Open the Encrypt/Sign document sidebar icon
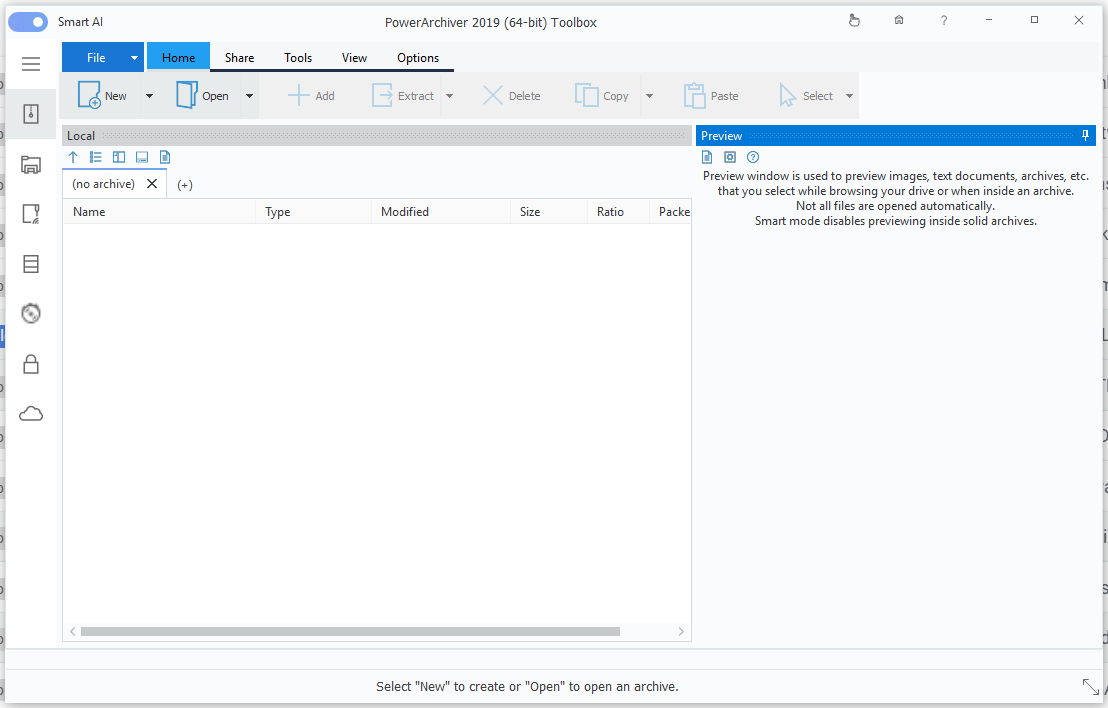Screen dimensions: 1108x708 [30, 214]
